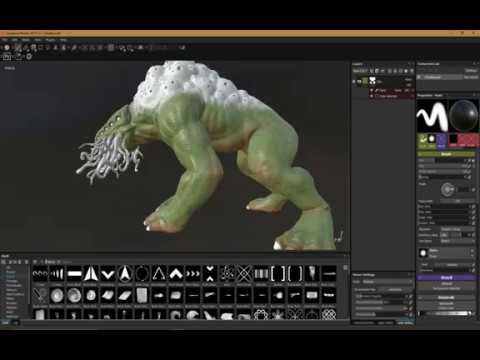This screenshot has height=360, width=480.
Task: Select the upward chevron alpha in shelf
Action: point(176,274)
